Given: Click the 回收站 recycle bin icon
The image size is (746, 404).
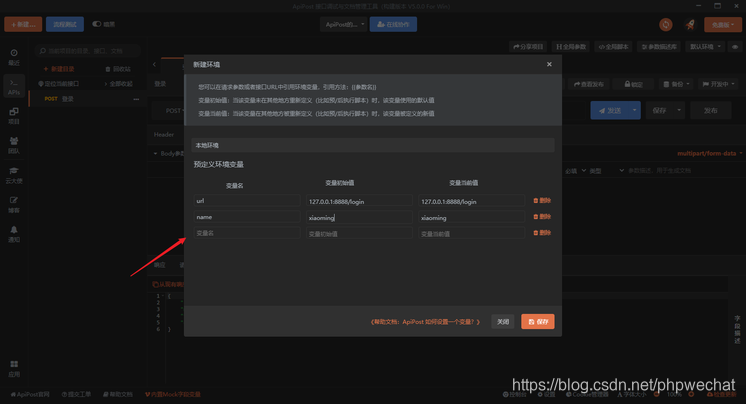Looking at the screenshot, I should pos(118,69).
